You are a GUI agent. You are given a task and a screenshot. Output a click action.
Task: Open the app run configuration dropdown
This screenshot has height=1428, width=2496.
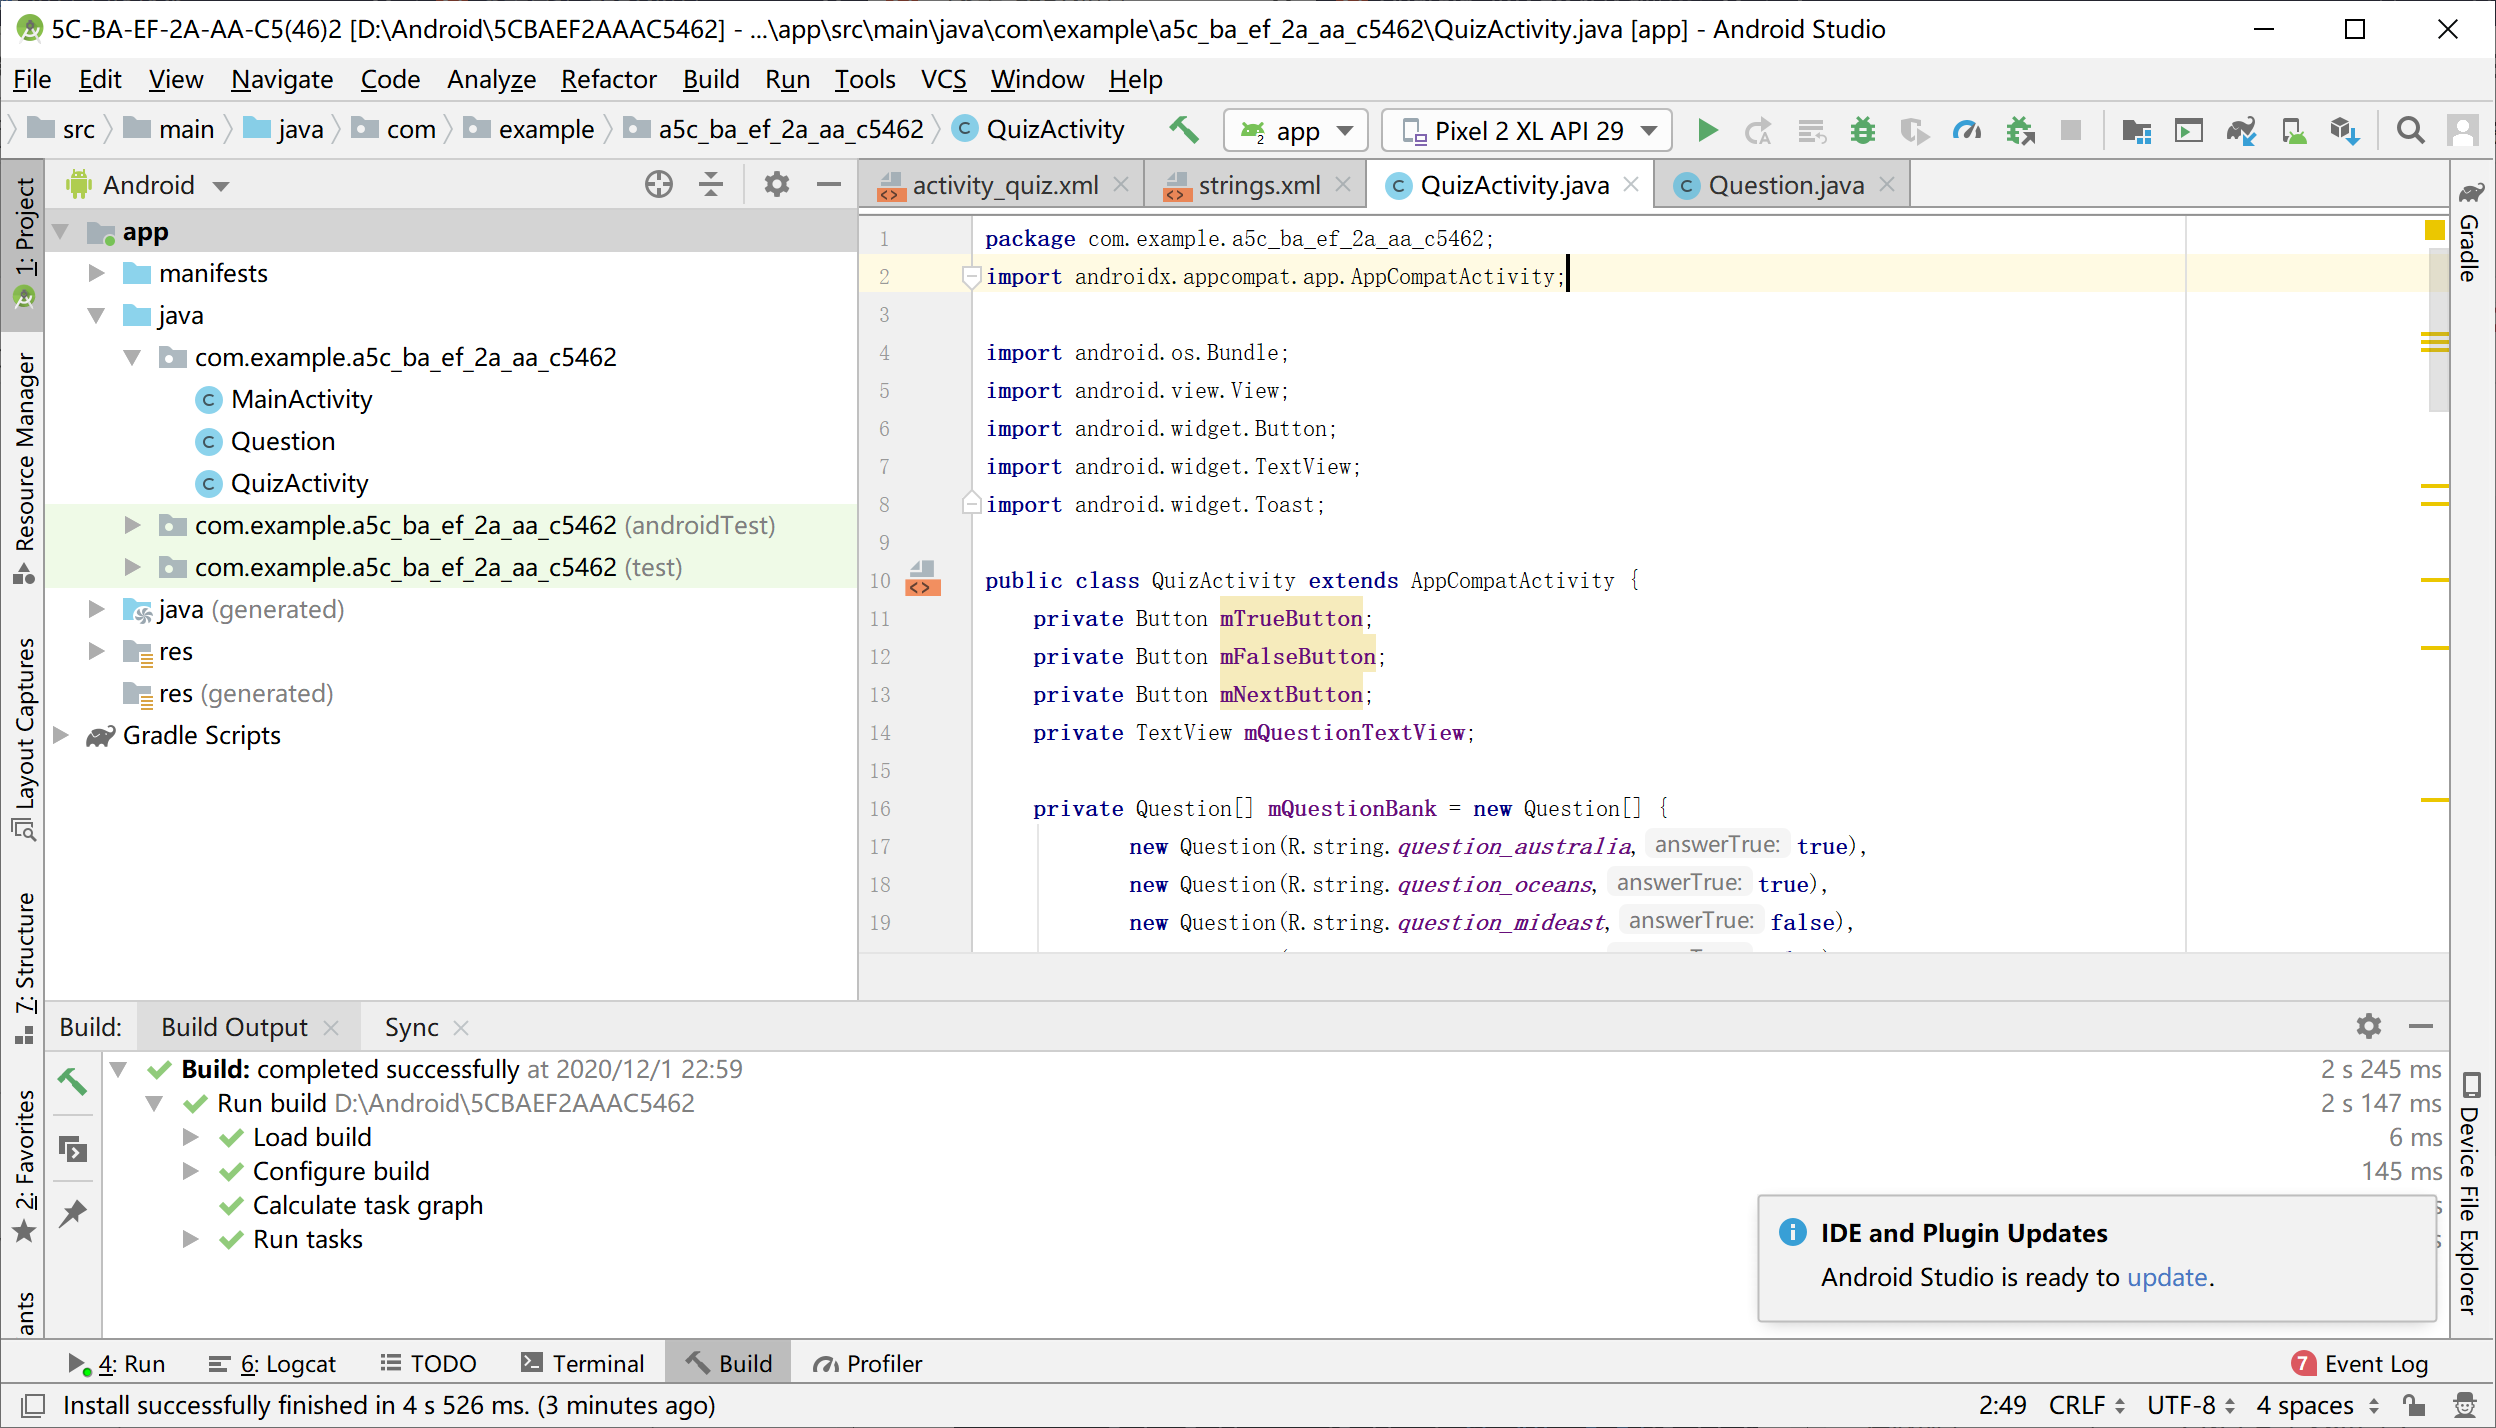[x=1294, y=131]
